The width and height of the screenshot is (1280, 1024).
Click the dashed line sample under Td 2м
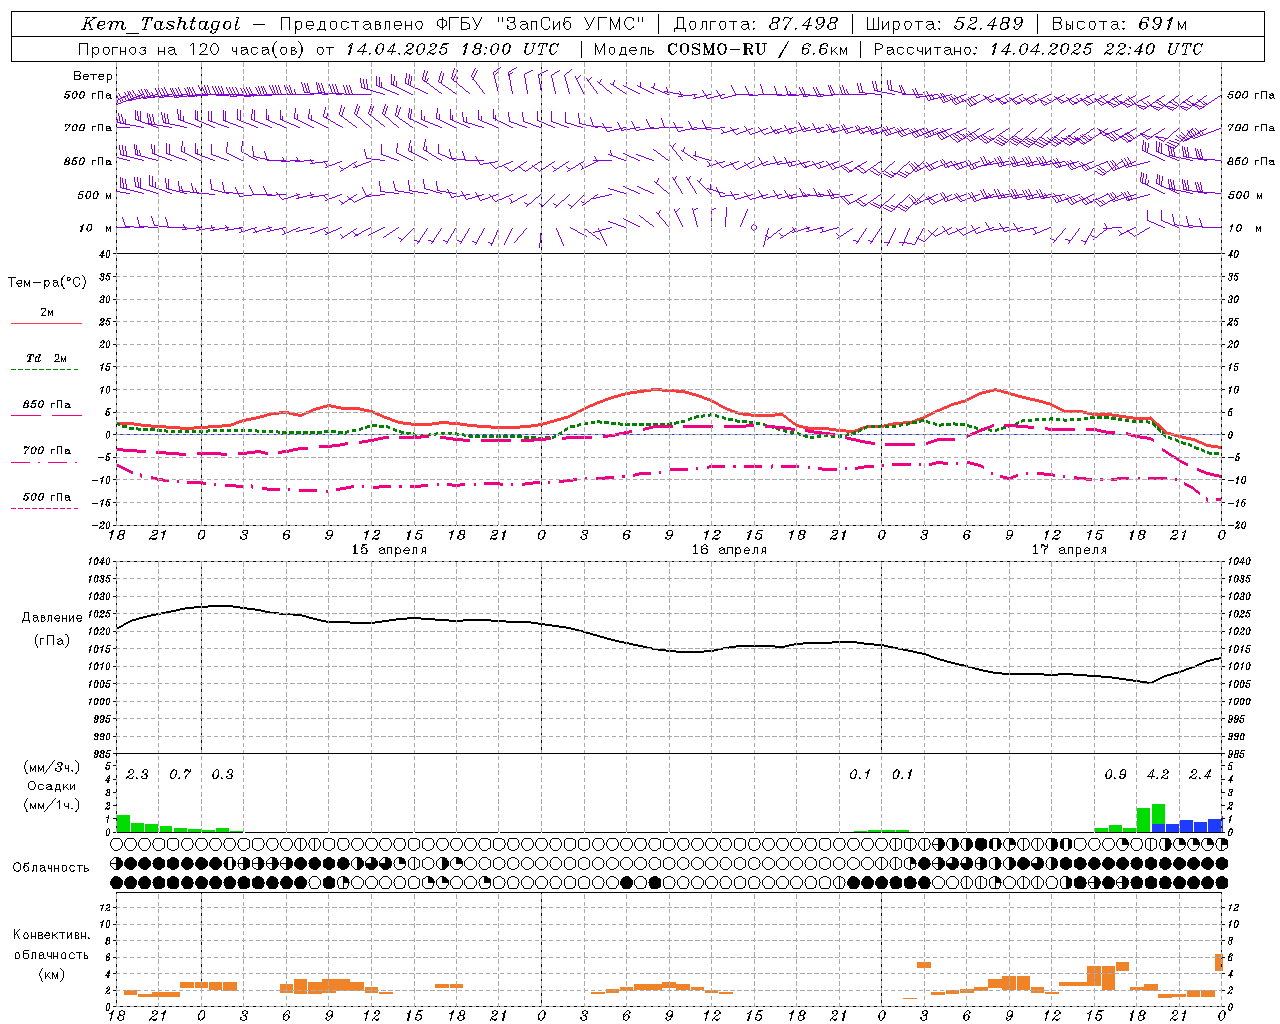pos(46,370)
